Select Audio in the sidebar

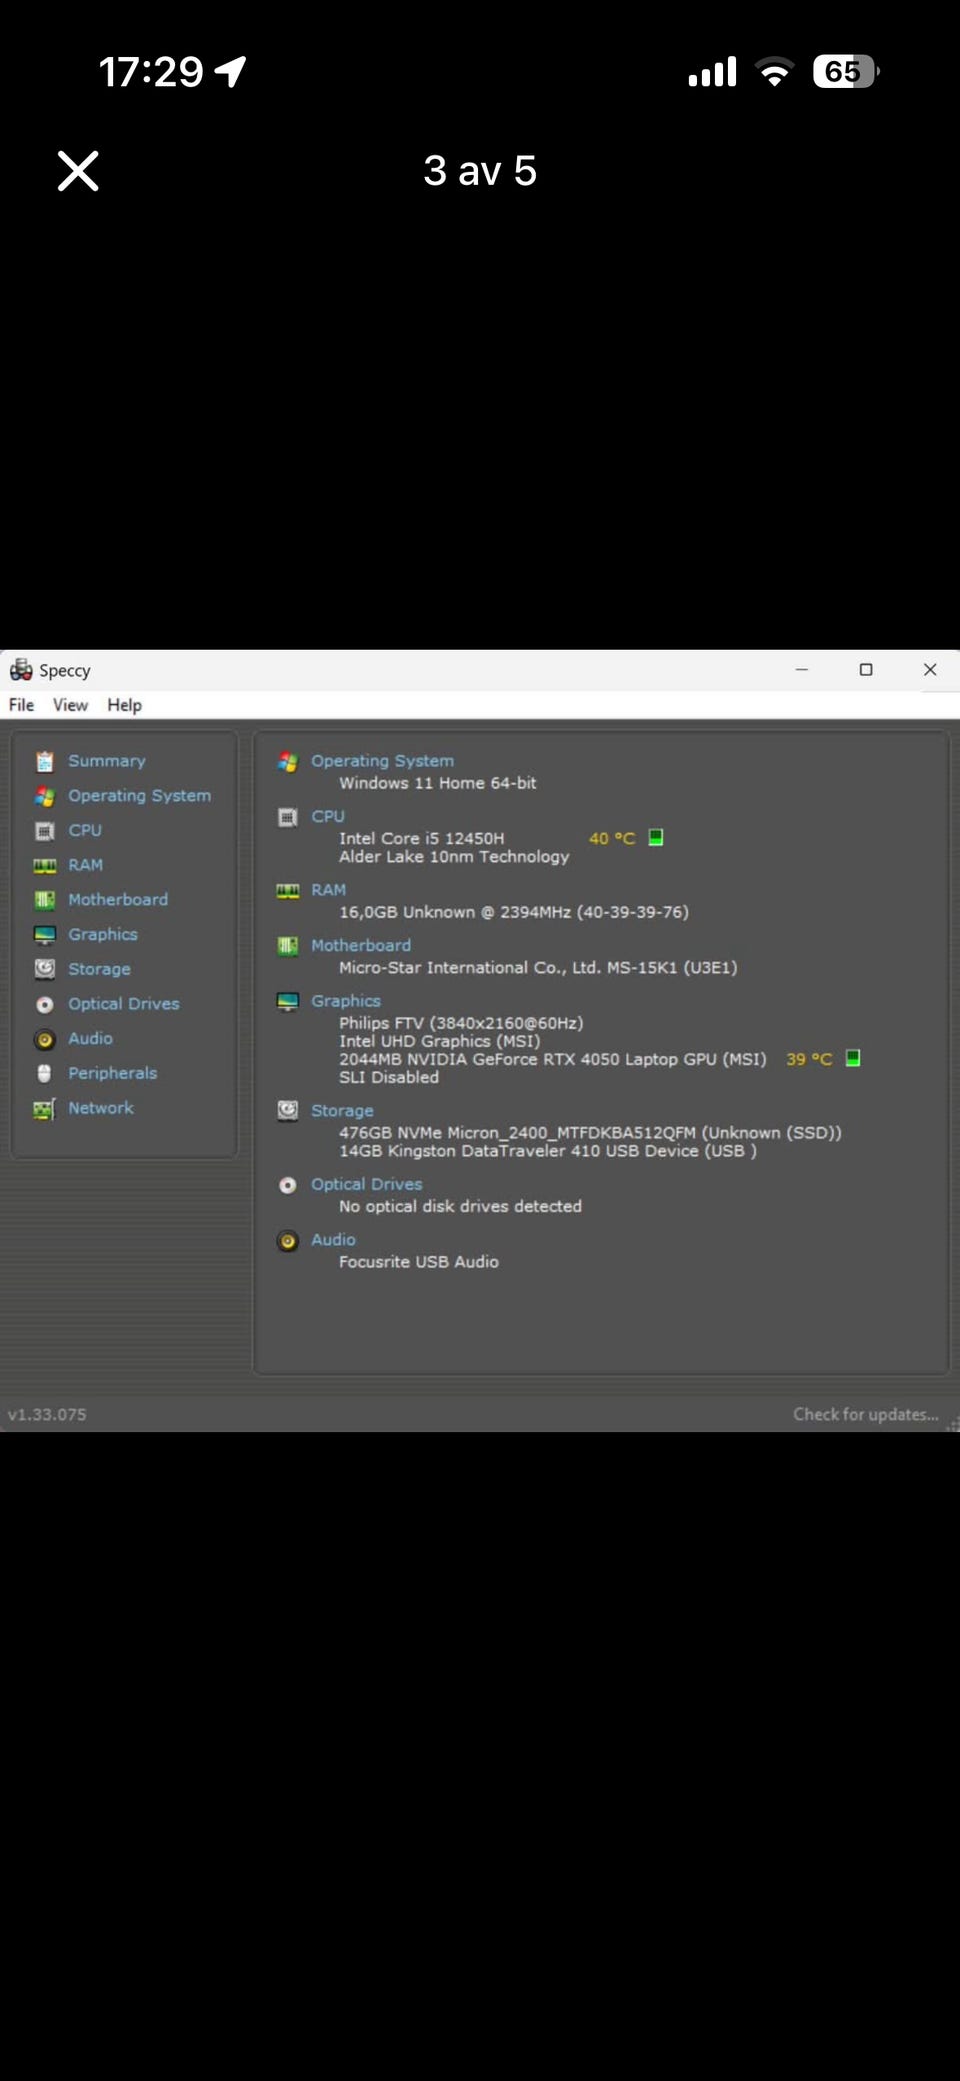click(90, 1038)
